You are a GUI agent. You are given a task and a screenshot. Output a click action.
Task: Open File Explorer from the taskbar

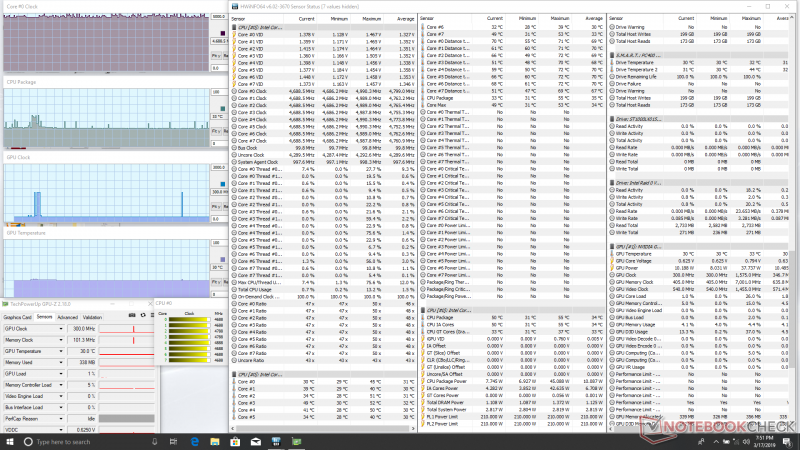(215, 441)
